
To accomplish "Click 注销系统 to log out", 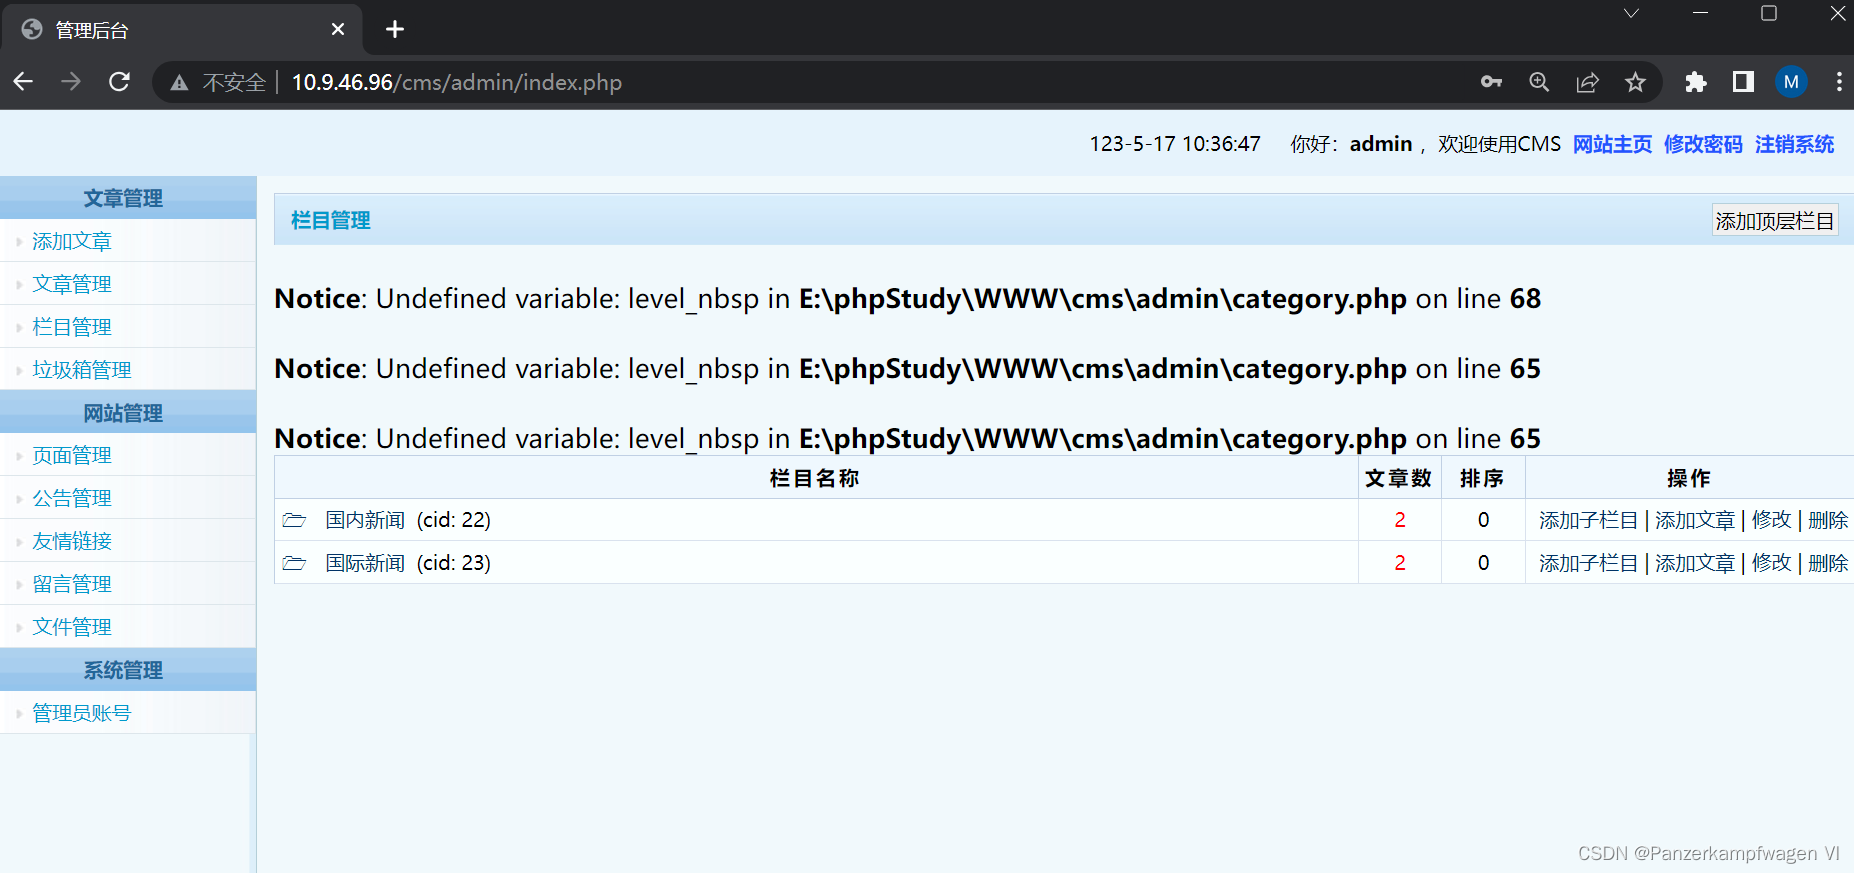I will pyautogui.click(x=1794, y=144).
